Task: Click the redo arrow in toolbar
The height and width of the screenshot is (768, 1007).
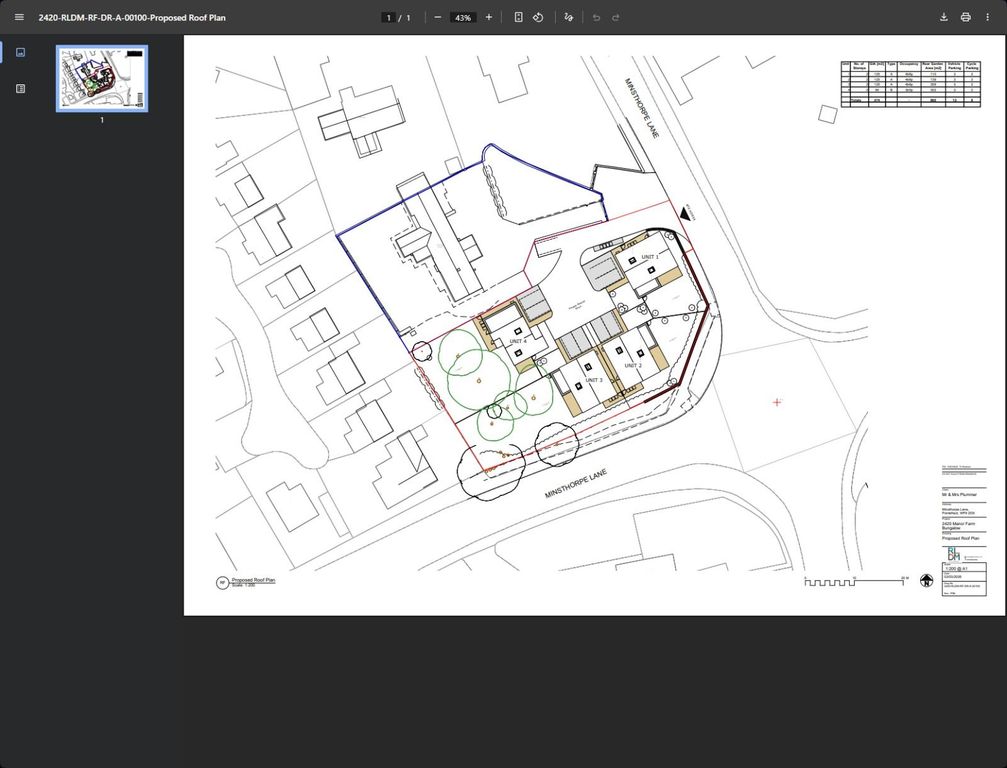Action: point(616,17)
